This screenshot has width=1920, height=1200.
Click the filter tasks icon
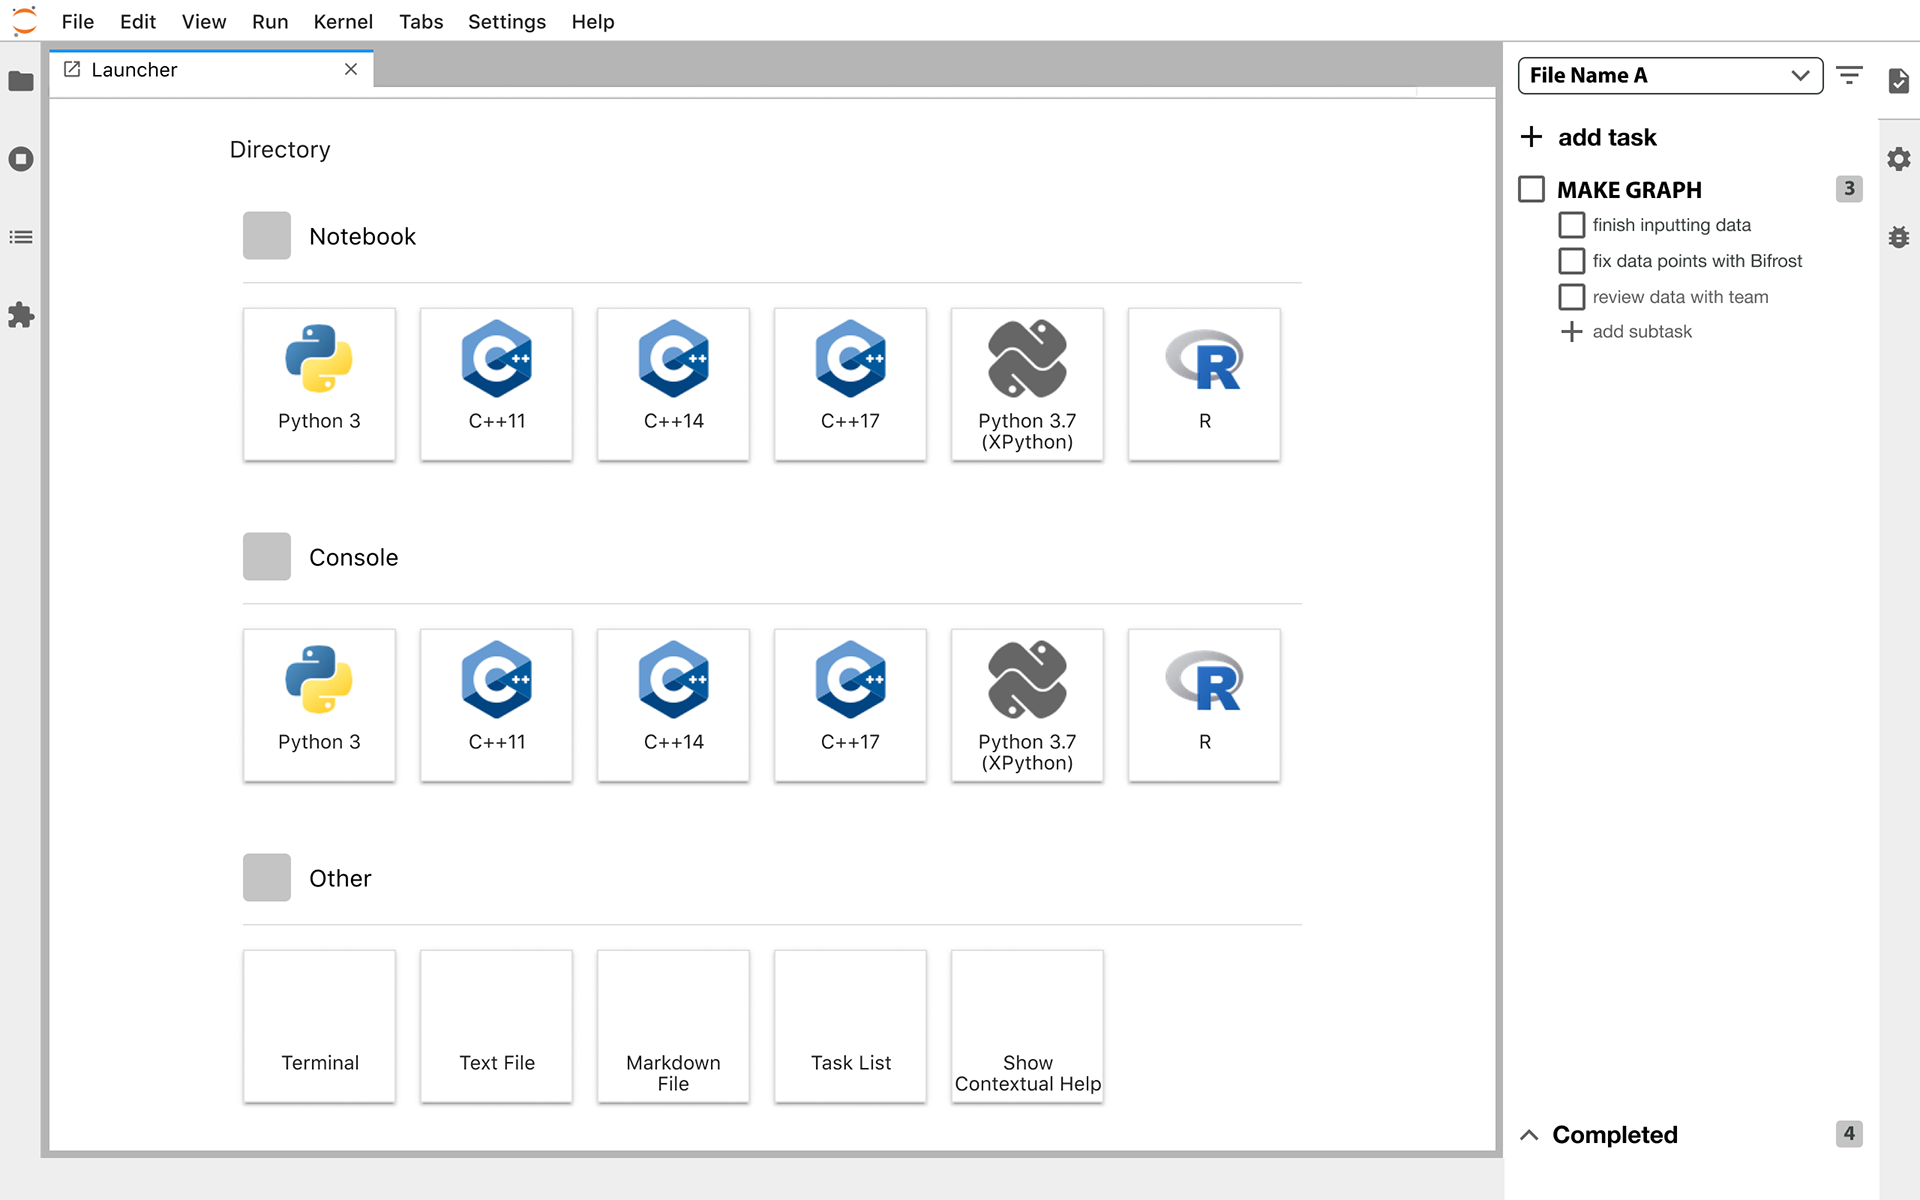pyautogui.click(x=1849, y=76)
